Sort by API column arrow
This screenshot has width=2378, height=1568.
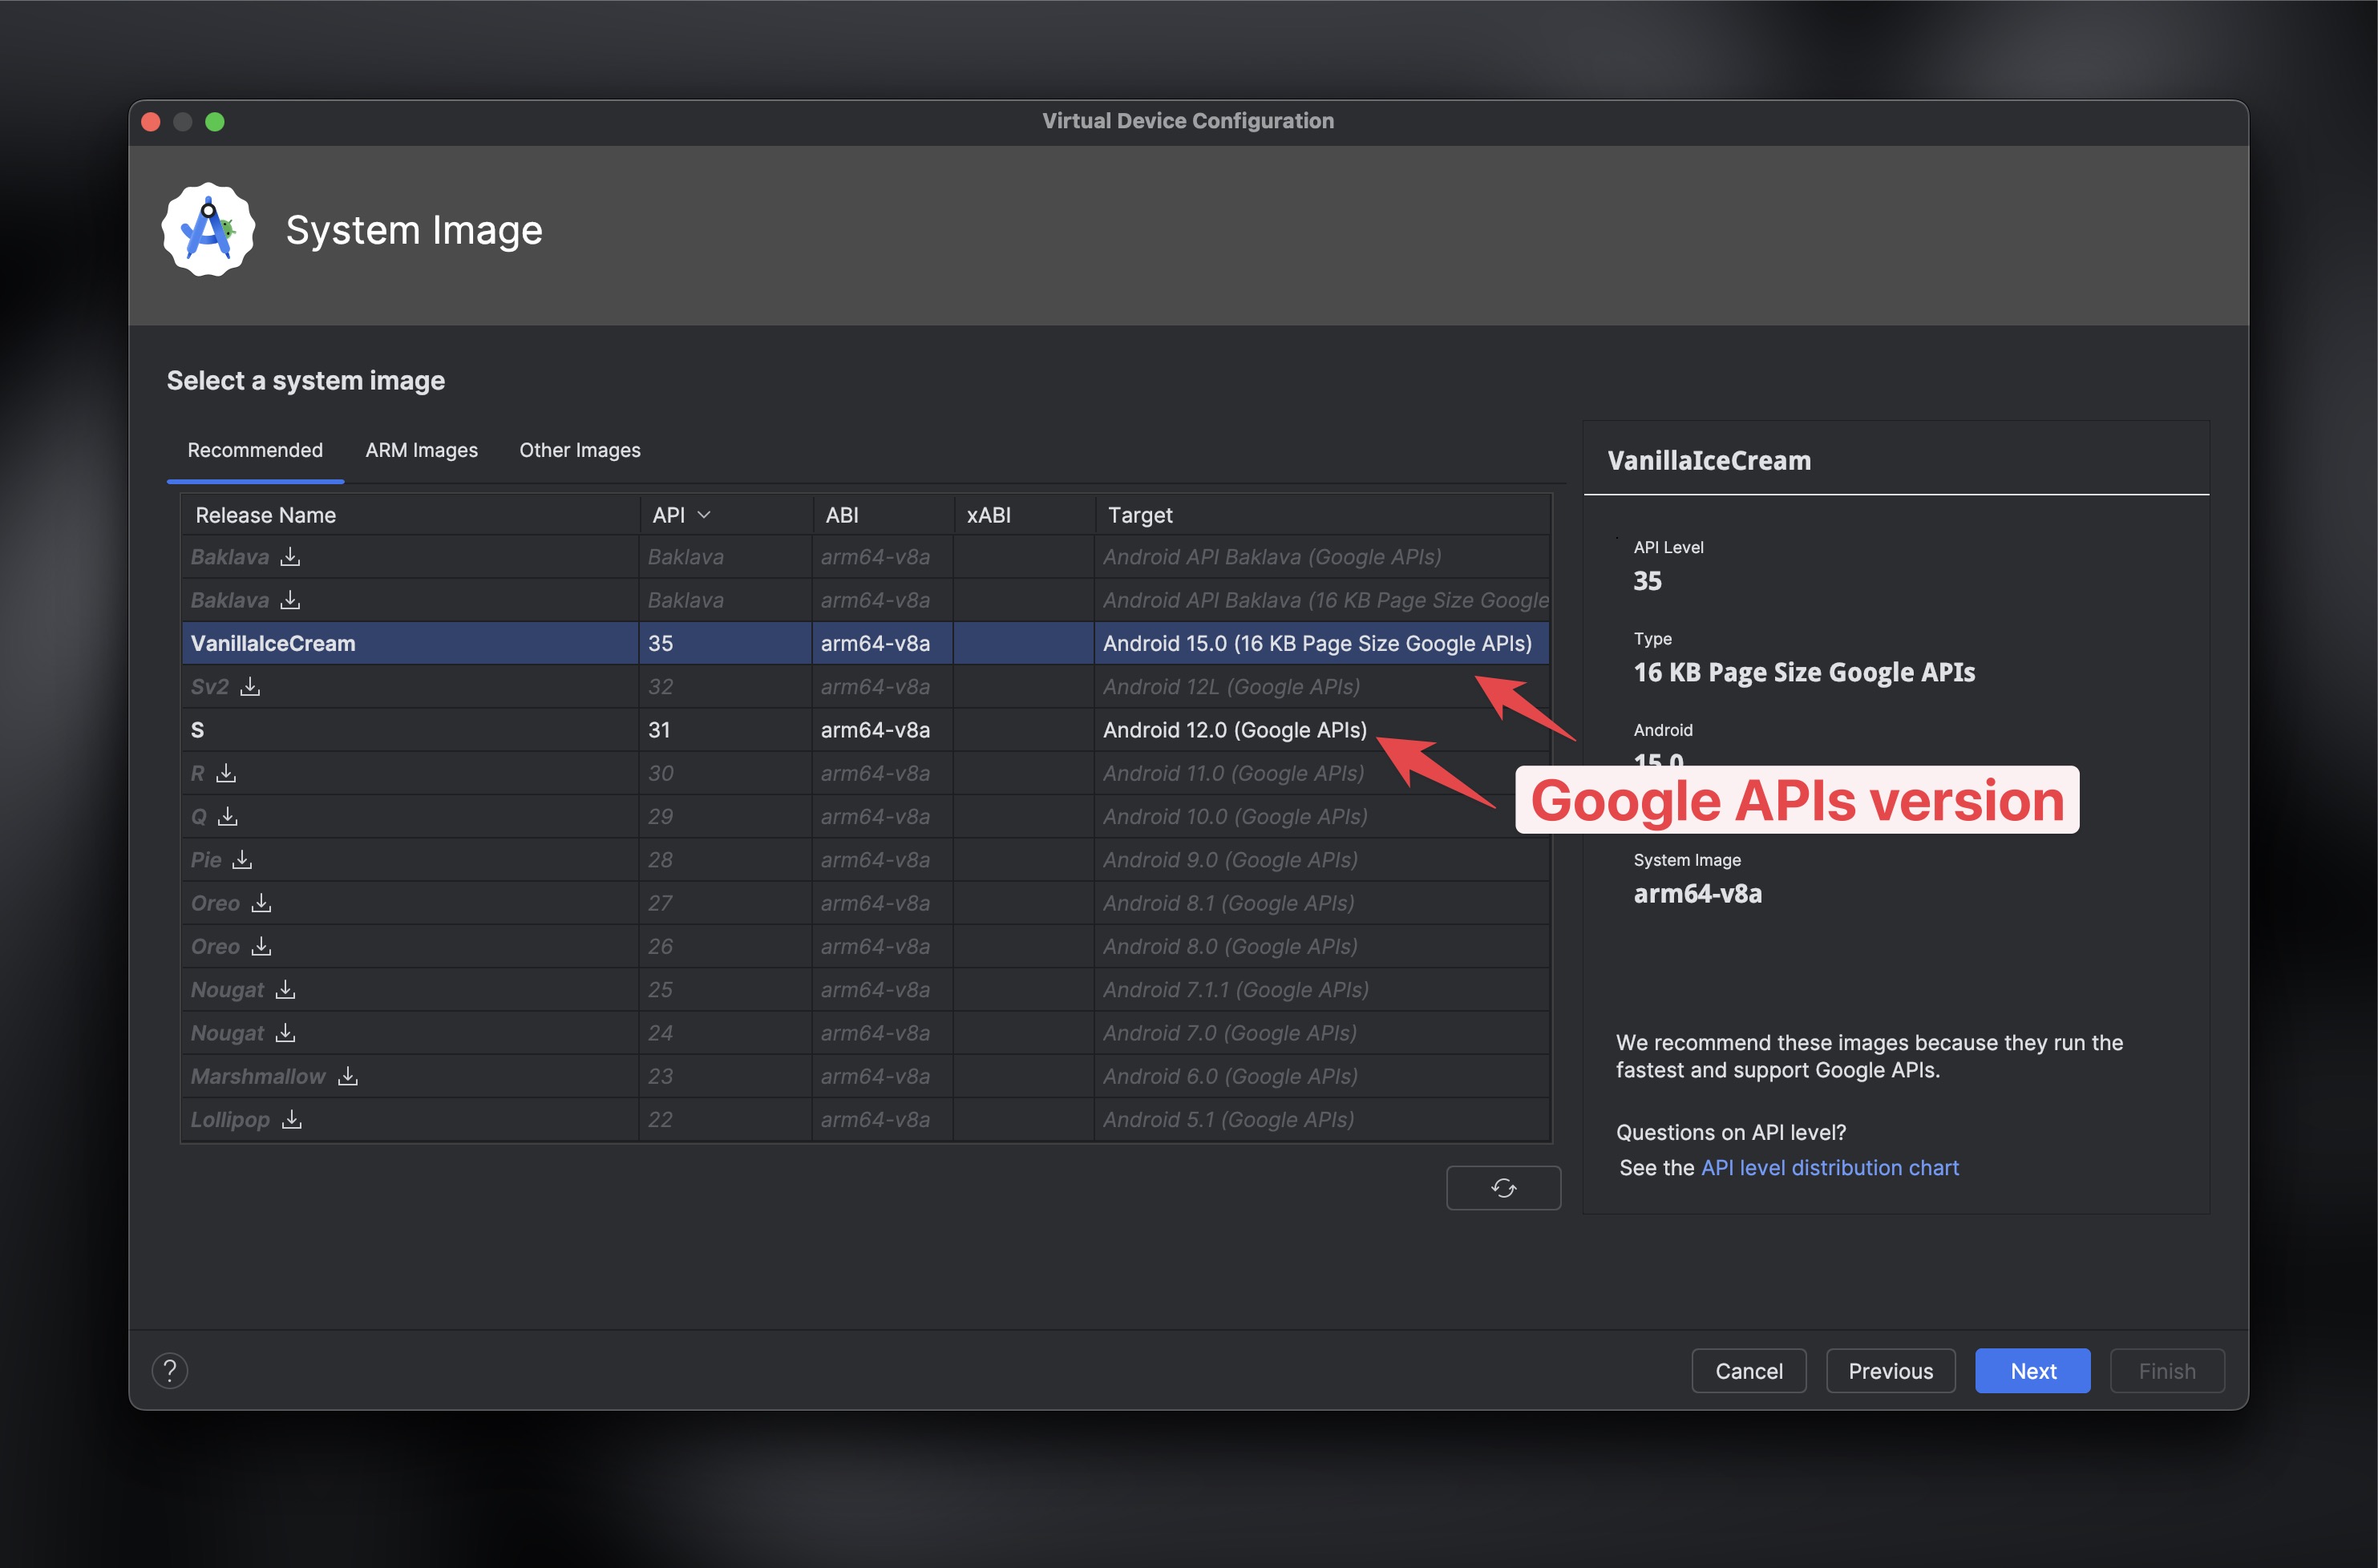click(704, 514)
